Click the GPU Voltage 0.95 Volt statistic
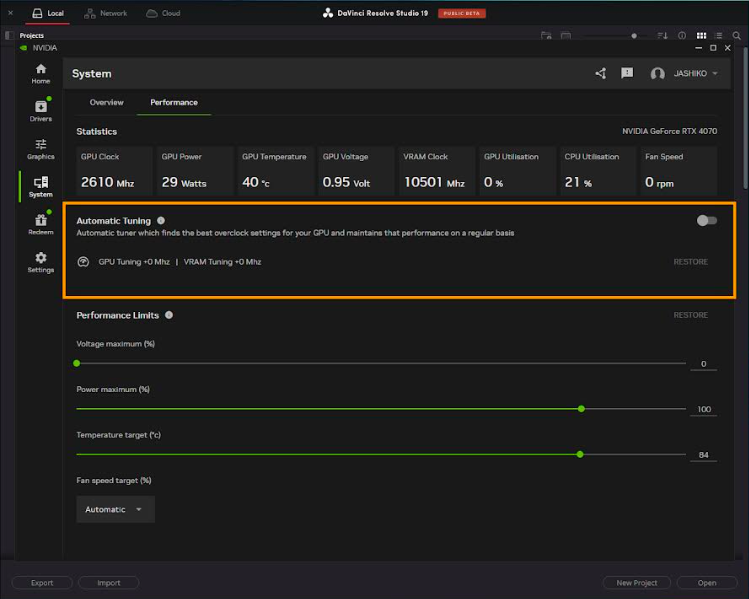The height and width of the screenshot is (599, 749). (x=356, y=171)
